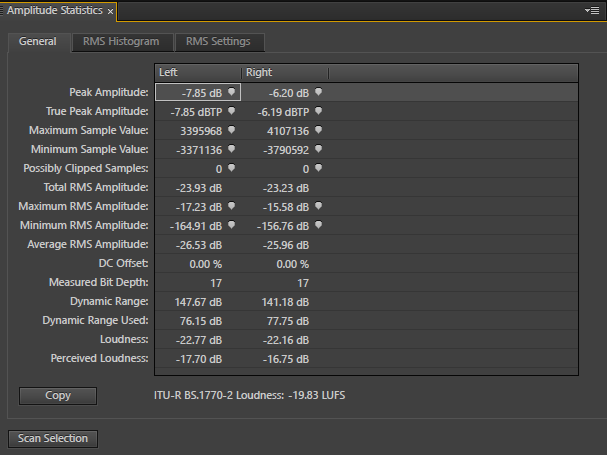This screenshot has width=607, height=455.
Task: Go to Left Maximum RMS Amplitude marker
Action: tap(231, 206)
